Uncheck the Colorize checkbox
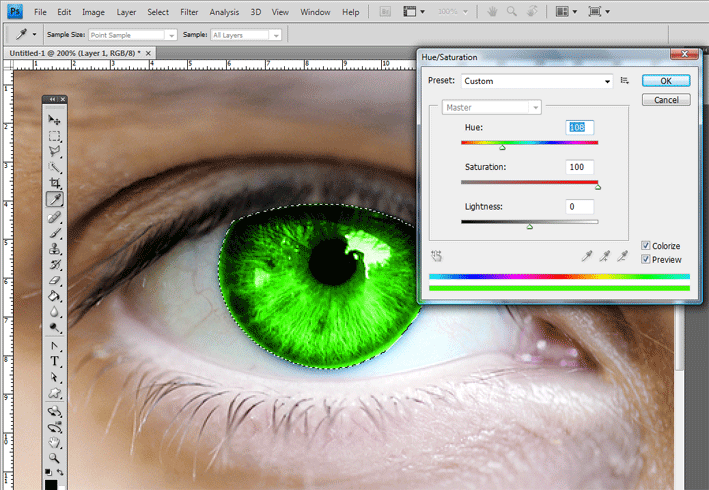The height and width of the screenshot is (490, 709). [646, 245]
